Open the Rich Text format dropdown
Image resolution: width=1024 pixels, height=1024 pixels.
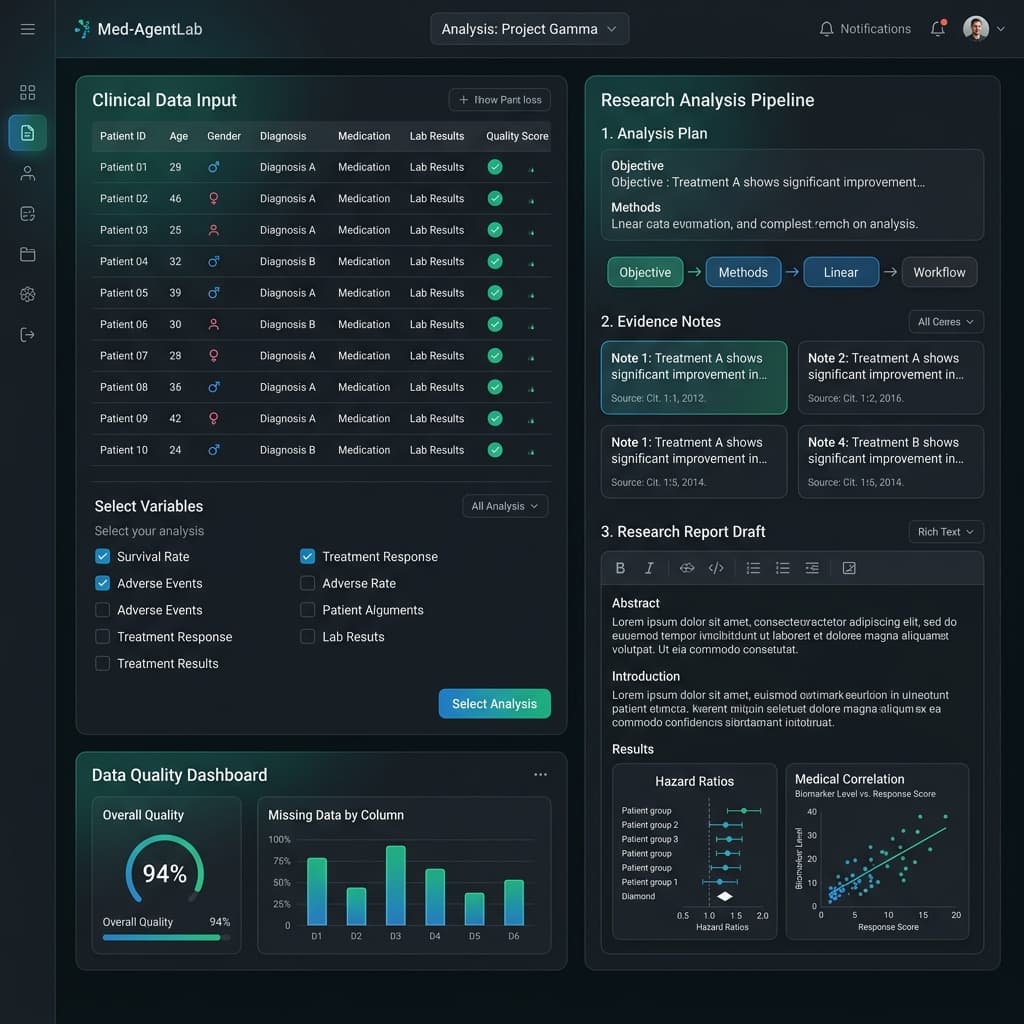[x=946, y=532]
